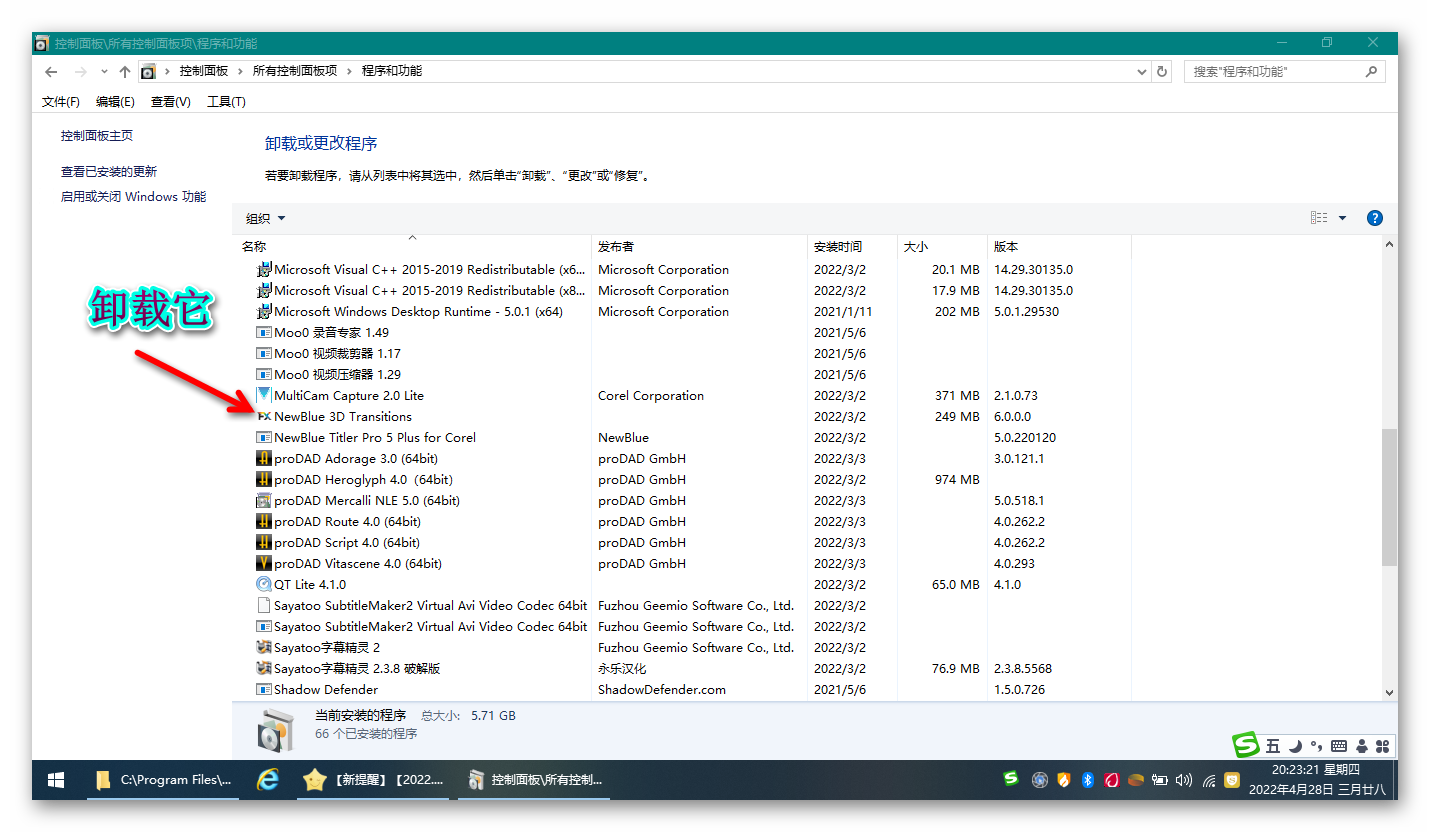Open recent locations dropdown beside Forward arrow
Screen dimensions: 1430x832
[104, 72]
